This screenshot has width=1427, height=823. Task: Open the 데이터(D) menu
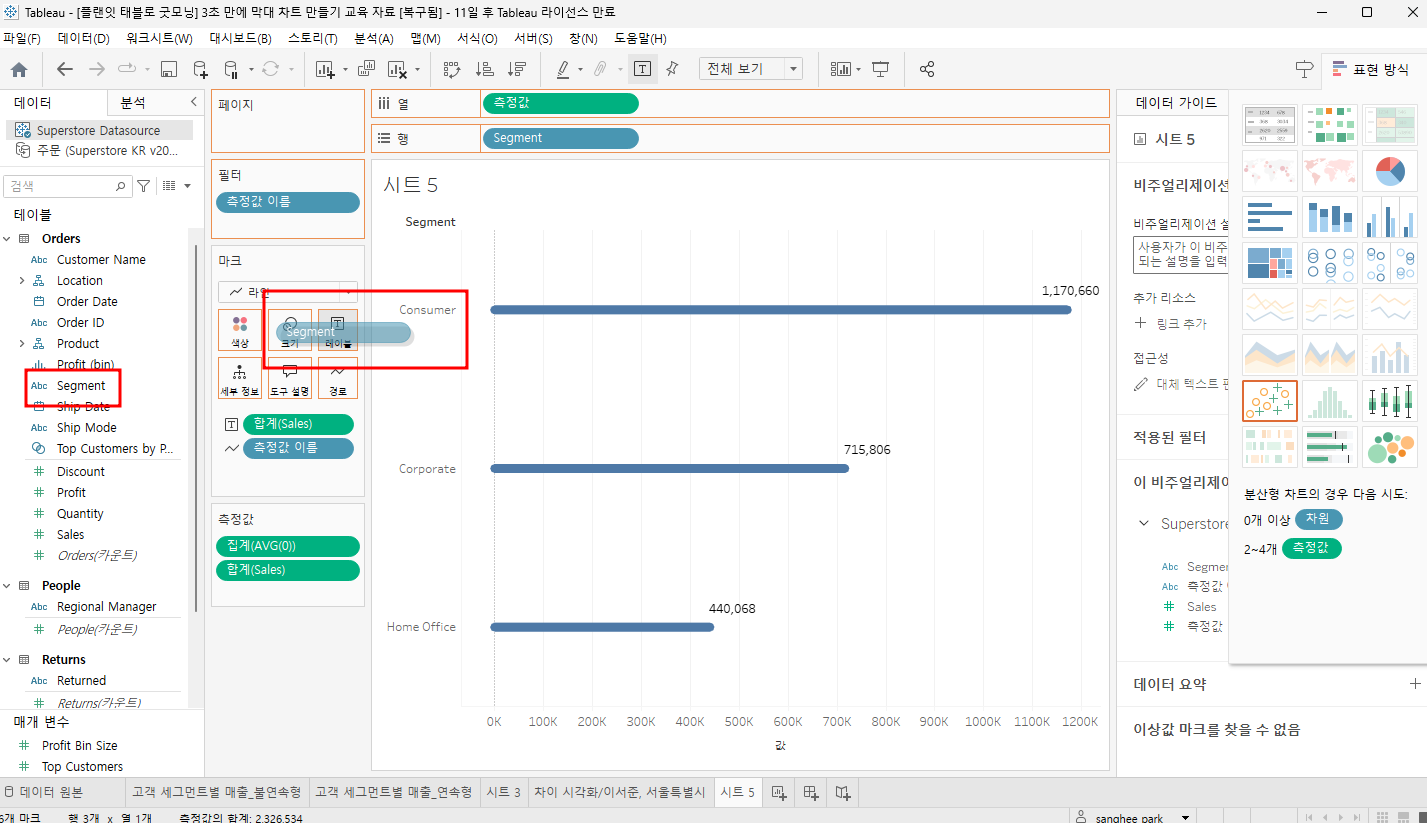coord(83,38)
